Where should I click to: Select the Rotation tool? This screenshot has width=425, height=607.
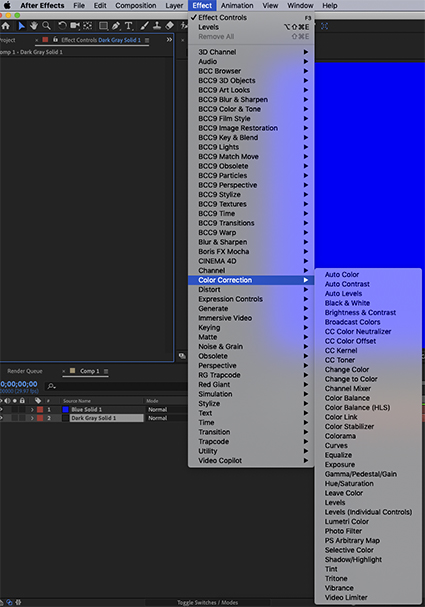62,26
